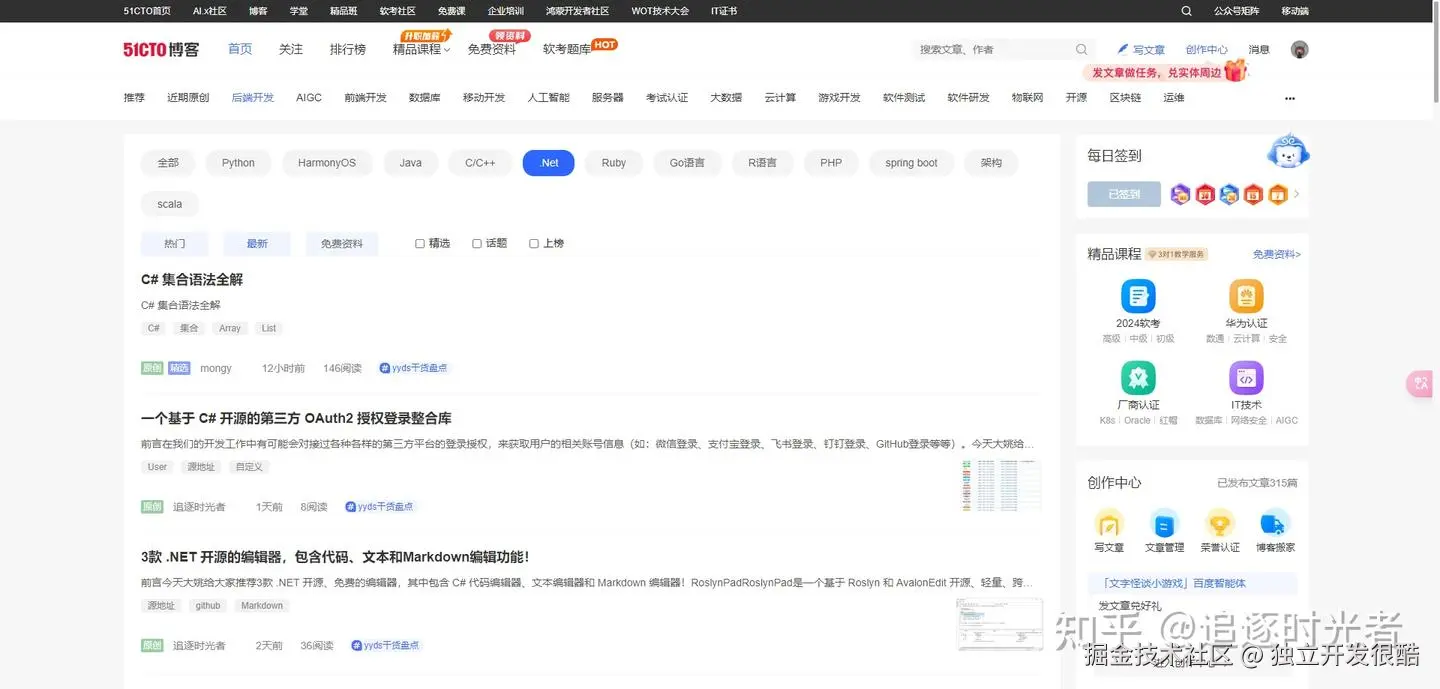Click the last orange sign-in badge
Image resolution: width=1440 pixels, height=689 pixels.
(1277, 194)
